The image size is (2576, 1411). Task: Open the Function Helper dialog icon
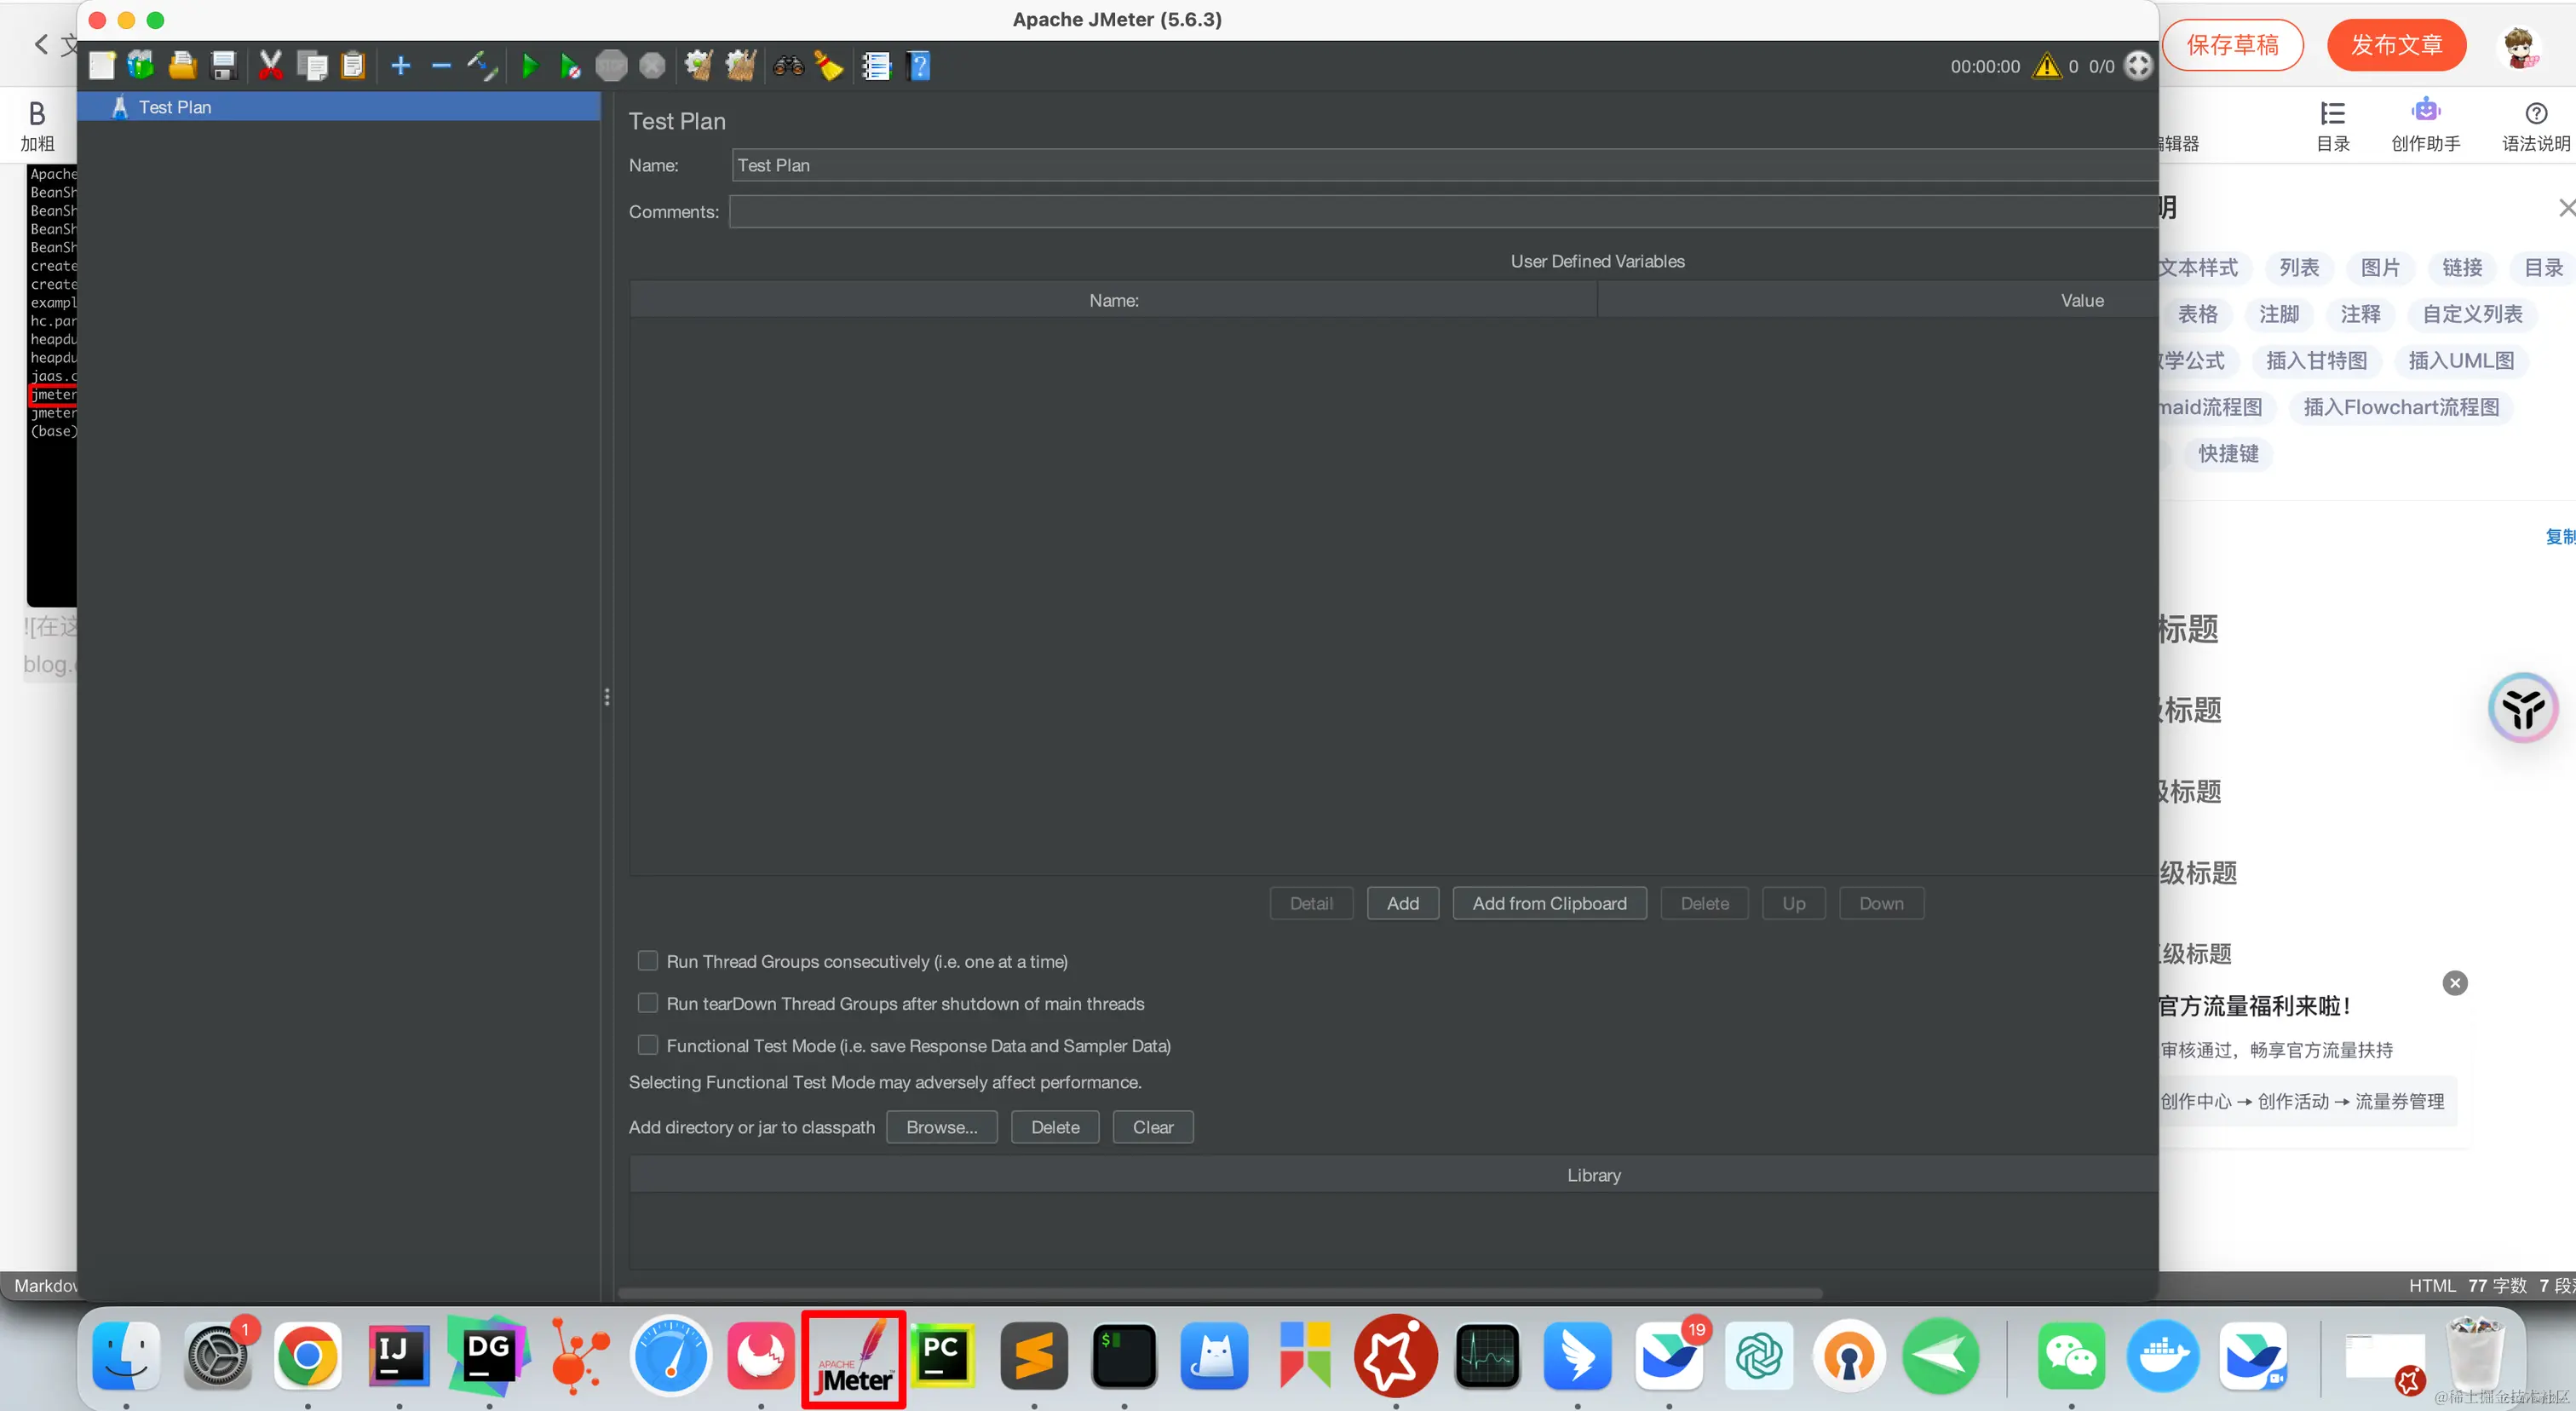pos(876,66)
